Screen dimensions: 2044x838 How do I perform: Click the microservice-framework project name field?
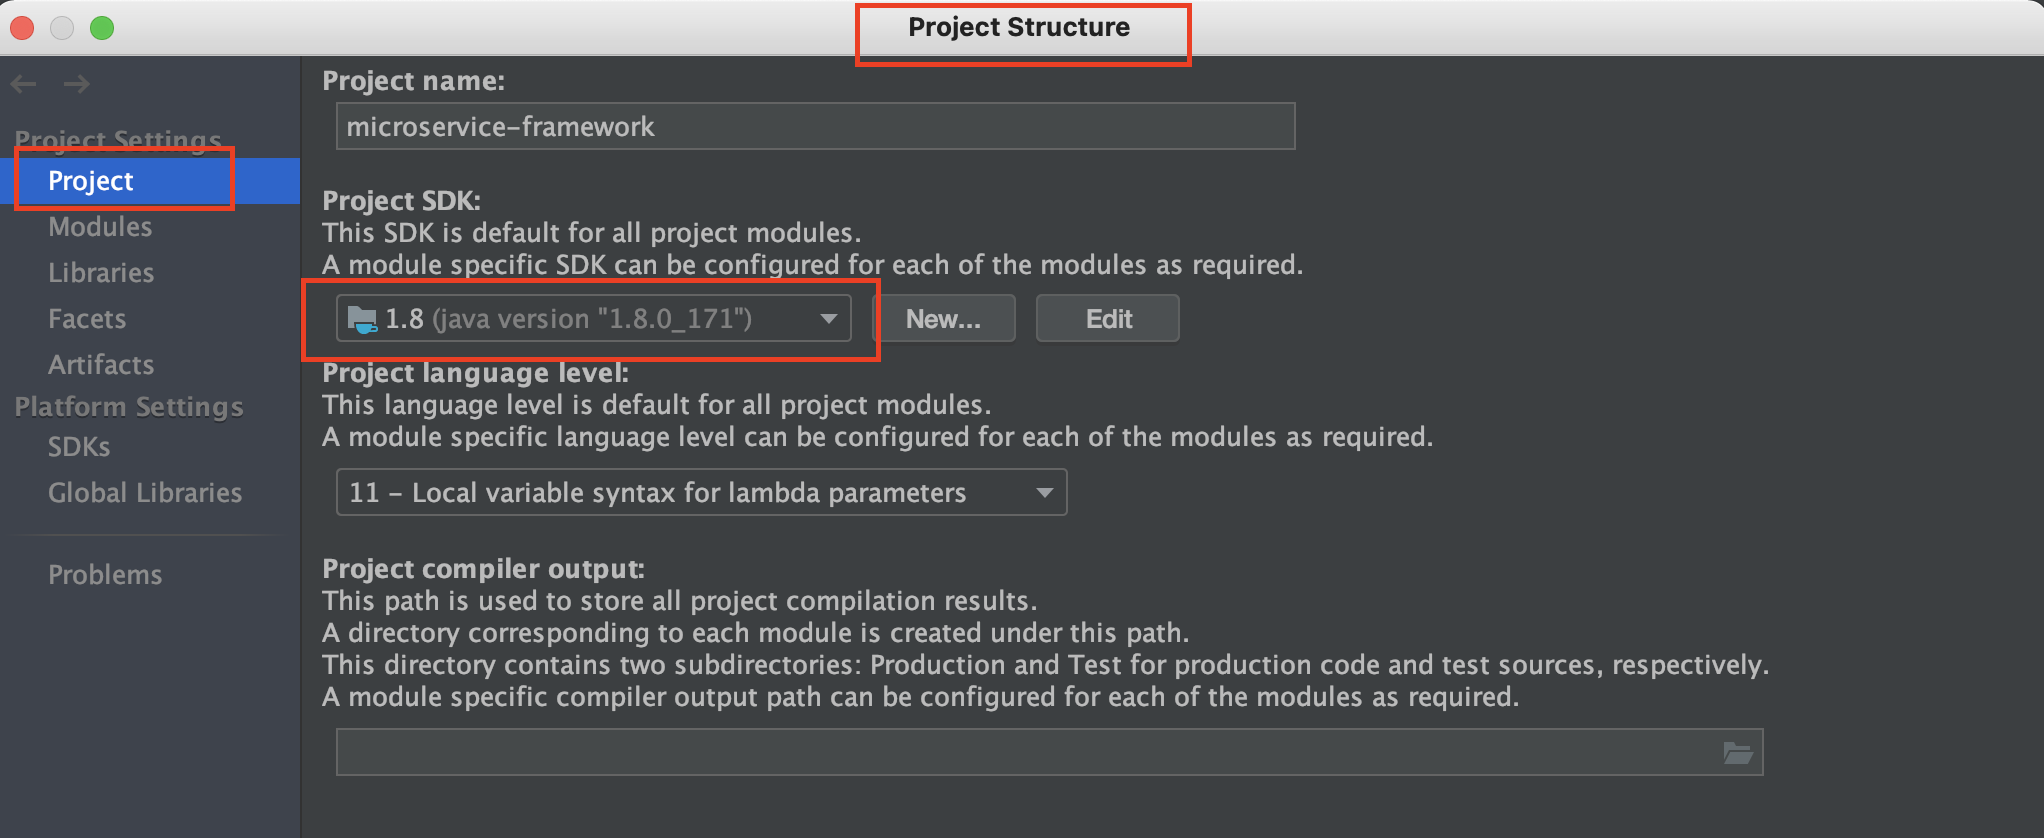point(815,126)
